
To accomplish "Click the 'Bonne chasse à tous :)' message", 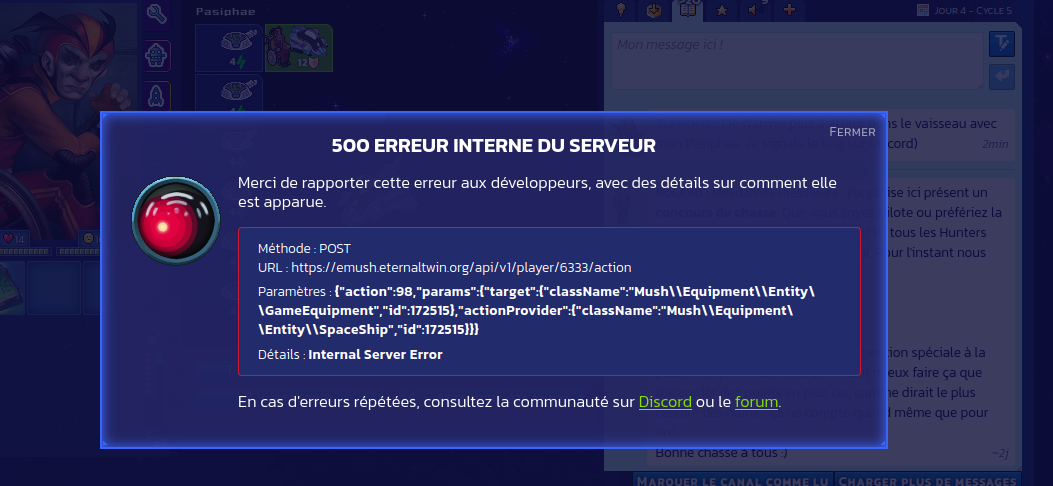I will 721,452.
